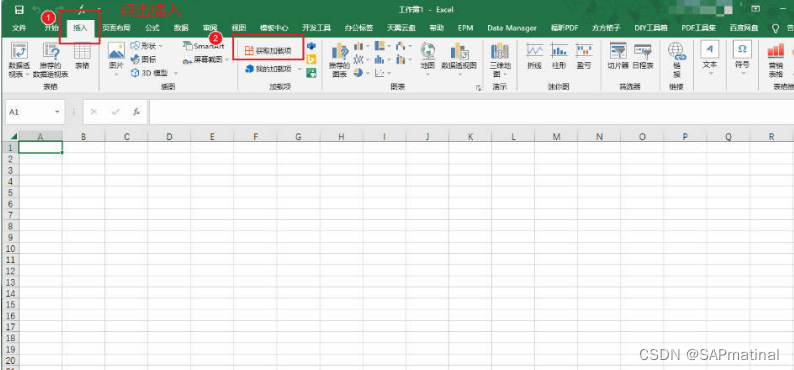The image size is (794, 370).
Task: Open Ribbon Display Options in title bar
Action: tap(756, 9)
